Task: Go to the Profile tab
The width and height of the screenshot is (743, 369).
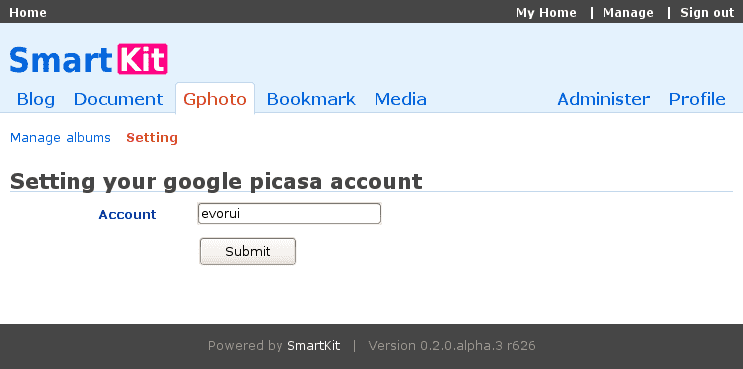Action: 697,99
